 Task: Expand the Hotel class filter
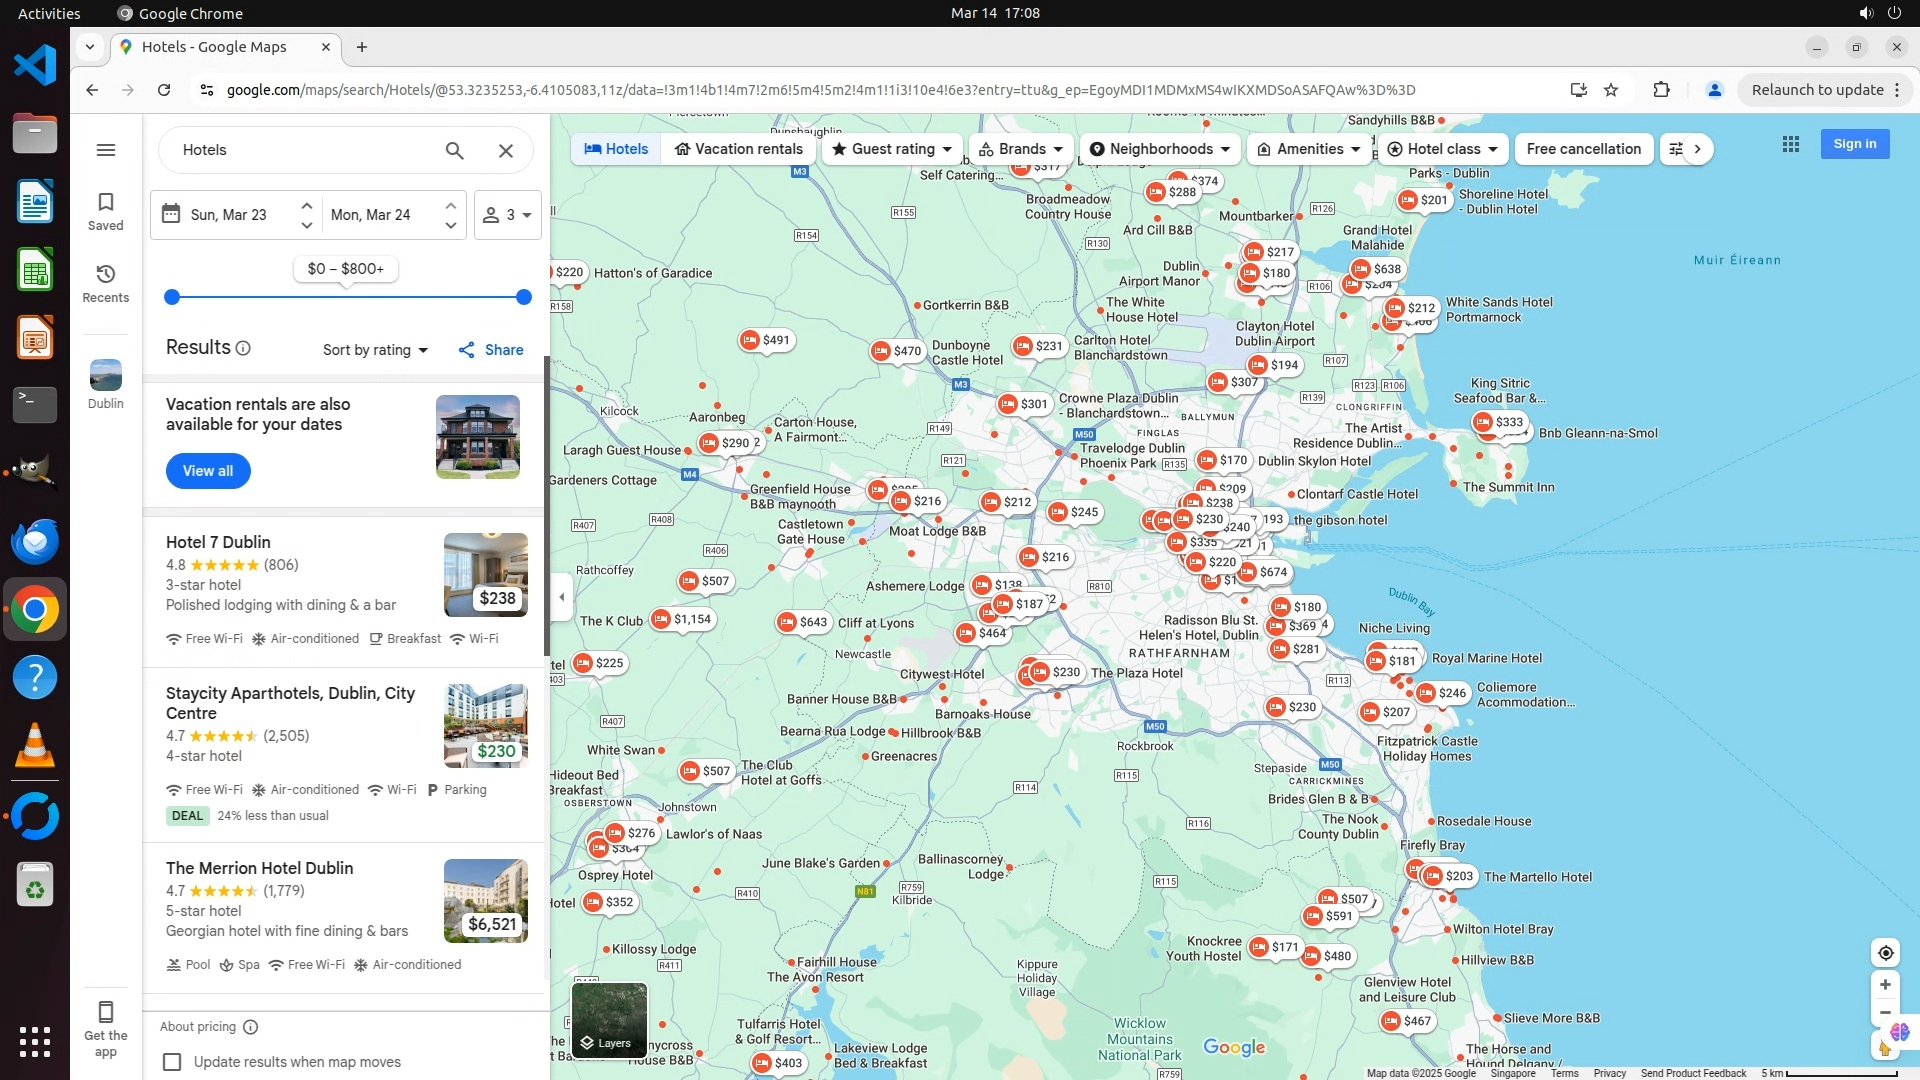point(1442,149)
